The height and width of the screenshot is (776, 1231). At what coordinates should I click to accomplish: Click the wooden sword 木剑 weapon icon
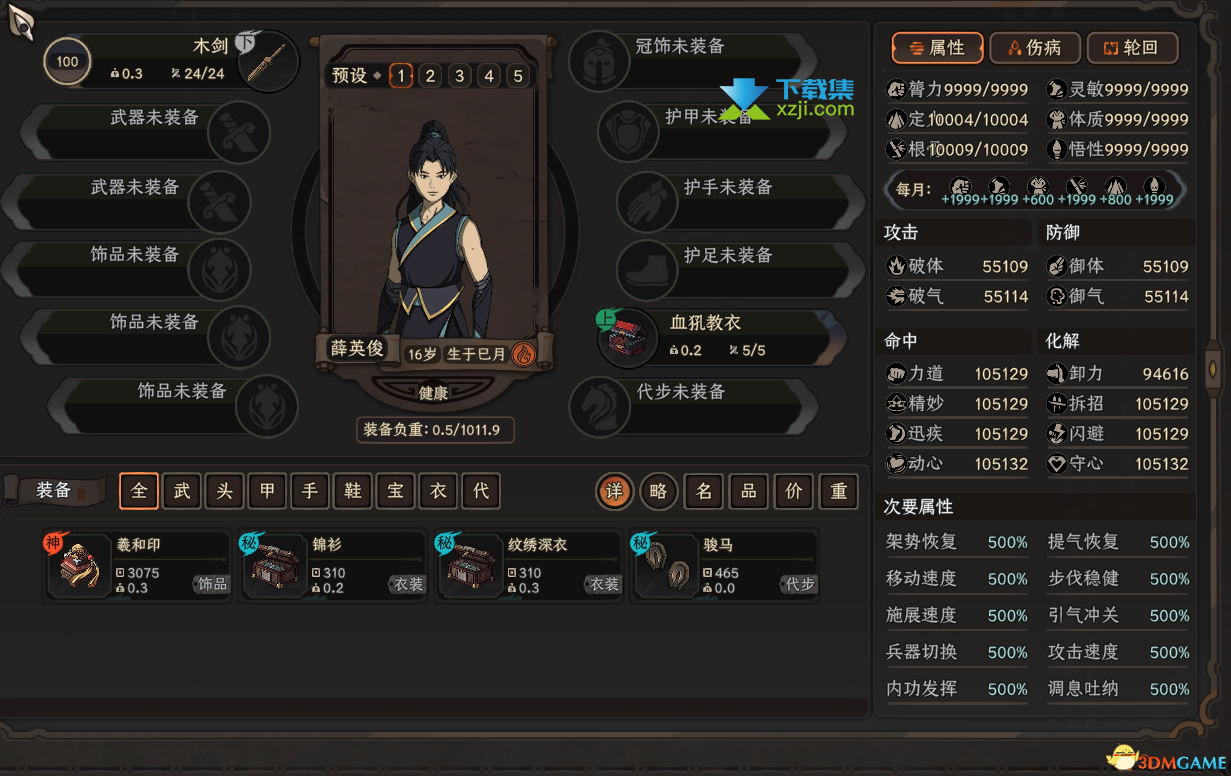click(269, 61)
